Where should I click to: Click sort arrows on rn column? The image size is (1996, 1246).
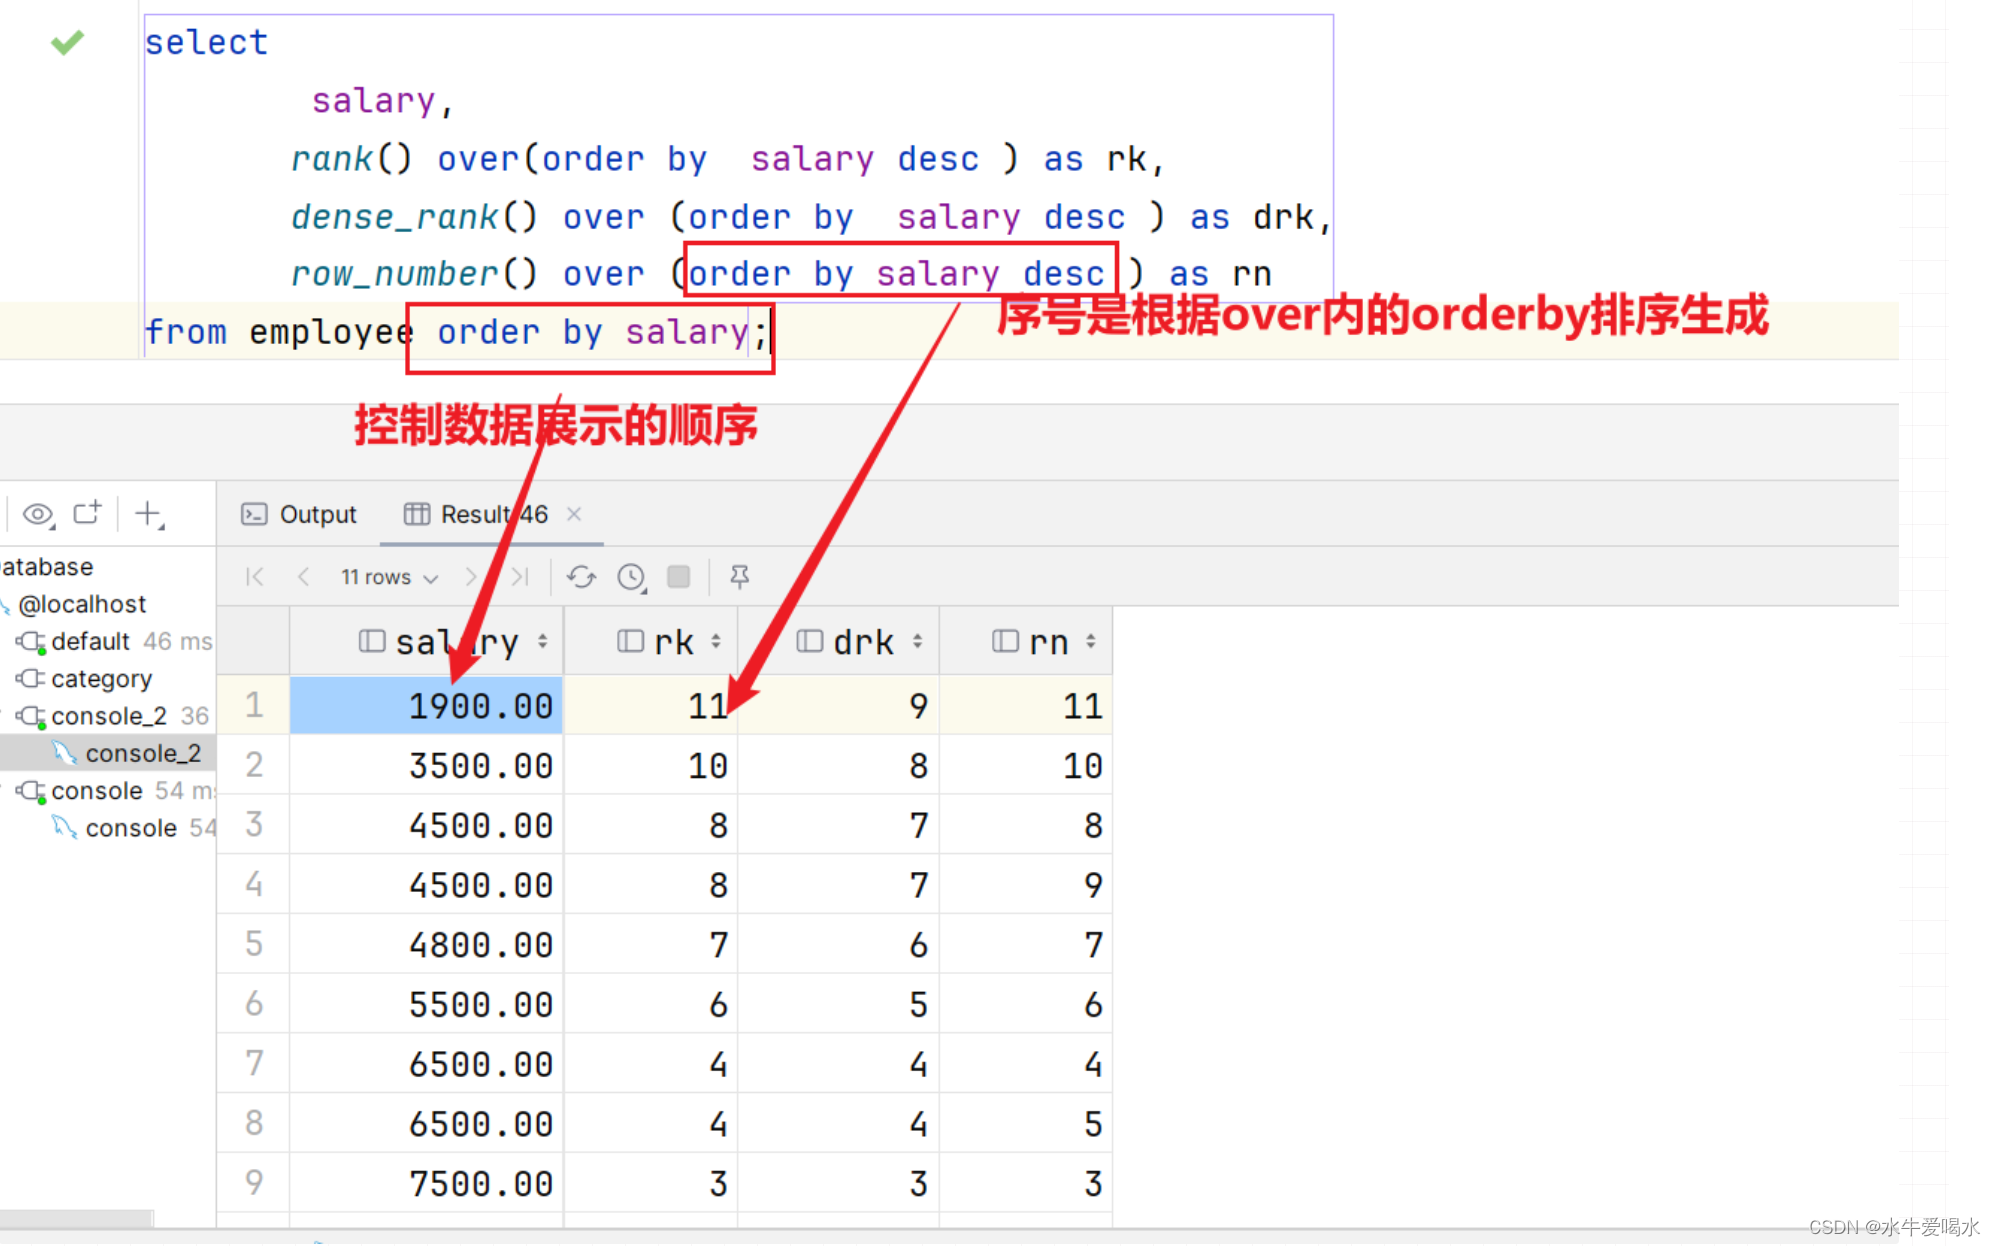coord(1091,641)
